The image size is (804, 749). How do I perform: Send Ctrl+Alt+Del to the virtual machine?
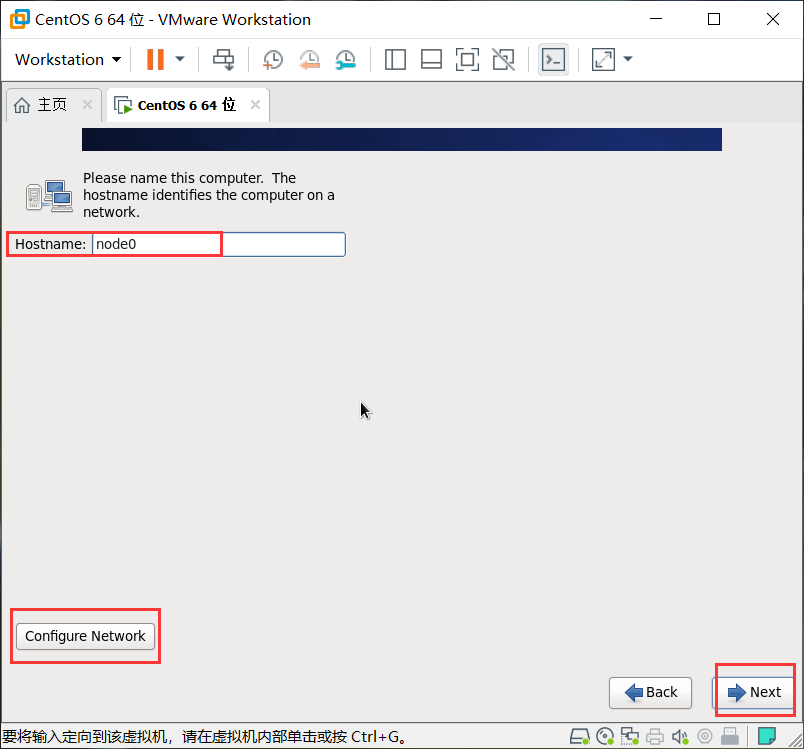[x=224, y=59]
